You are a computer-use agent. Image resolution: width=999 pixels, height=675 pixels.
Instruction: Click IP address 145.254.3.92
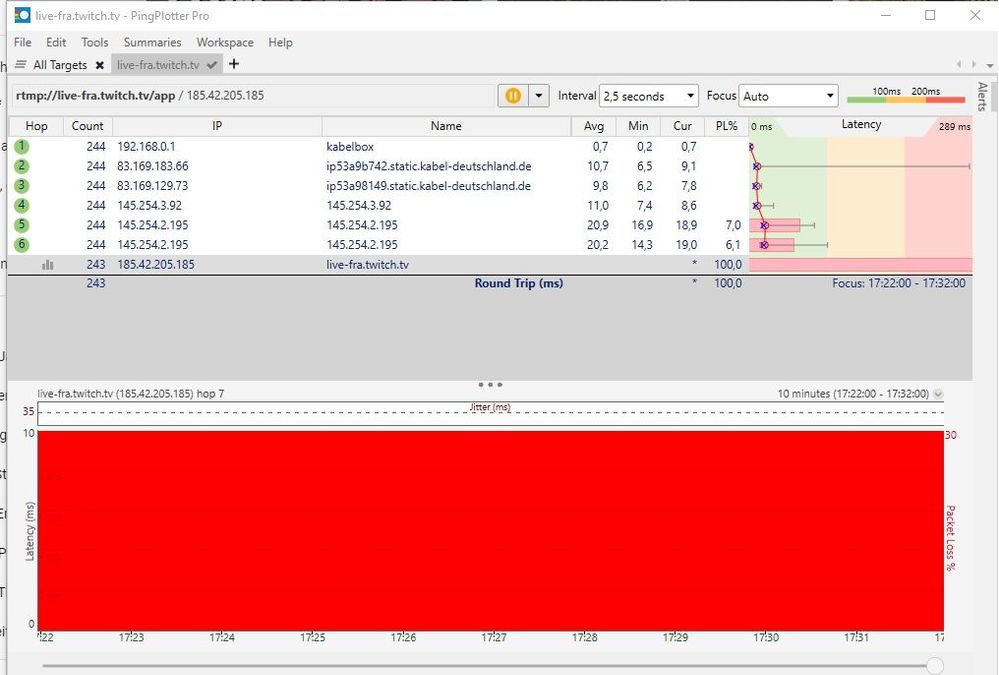point(150,206)
